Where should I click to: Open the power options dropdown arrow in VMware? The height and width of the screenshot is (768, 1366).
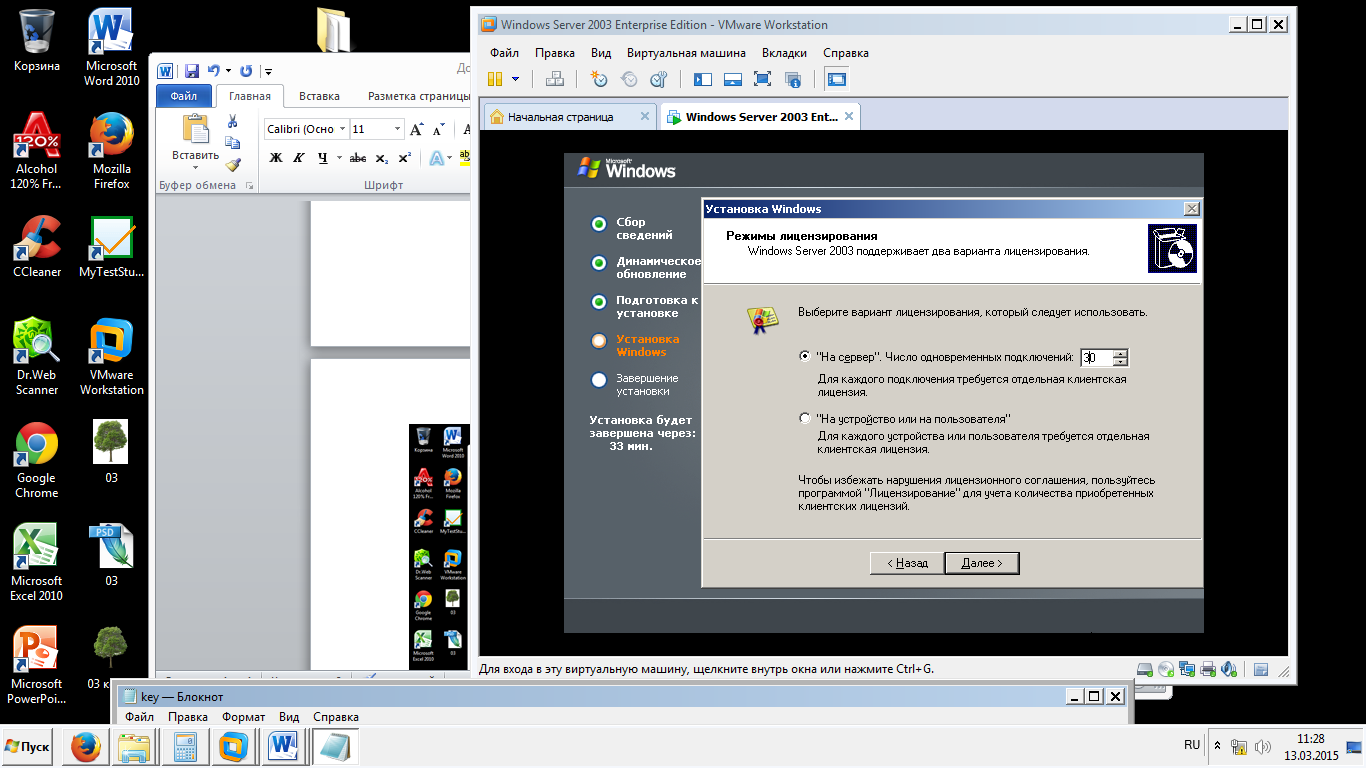click(x=516, y=79)
